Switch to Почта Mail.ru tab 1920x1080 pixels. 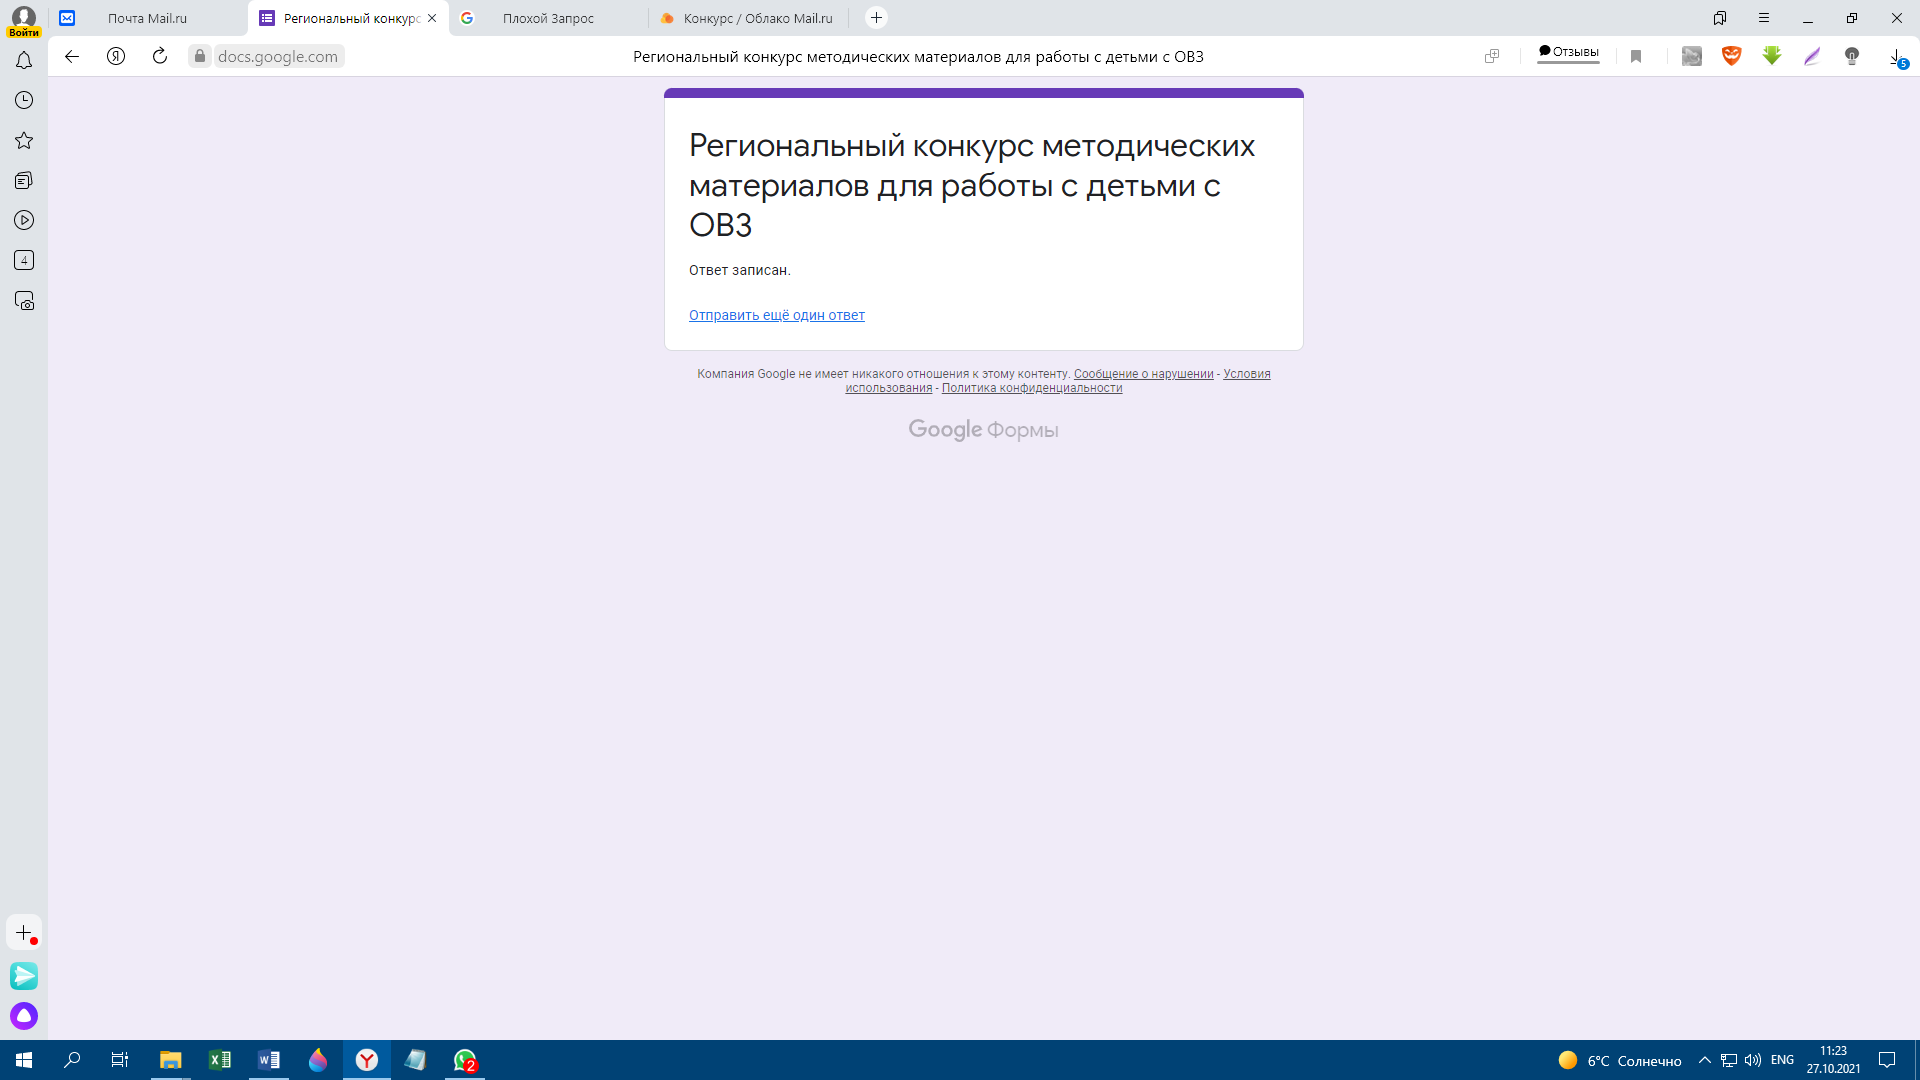pyautogui.click(x=148, y=18)
